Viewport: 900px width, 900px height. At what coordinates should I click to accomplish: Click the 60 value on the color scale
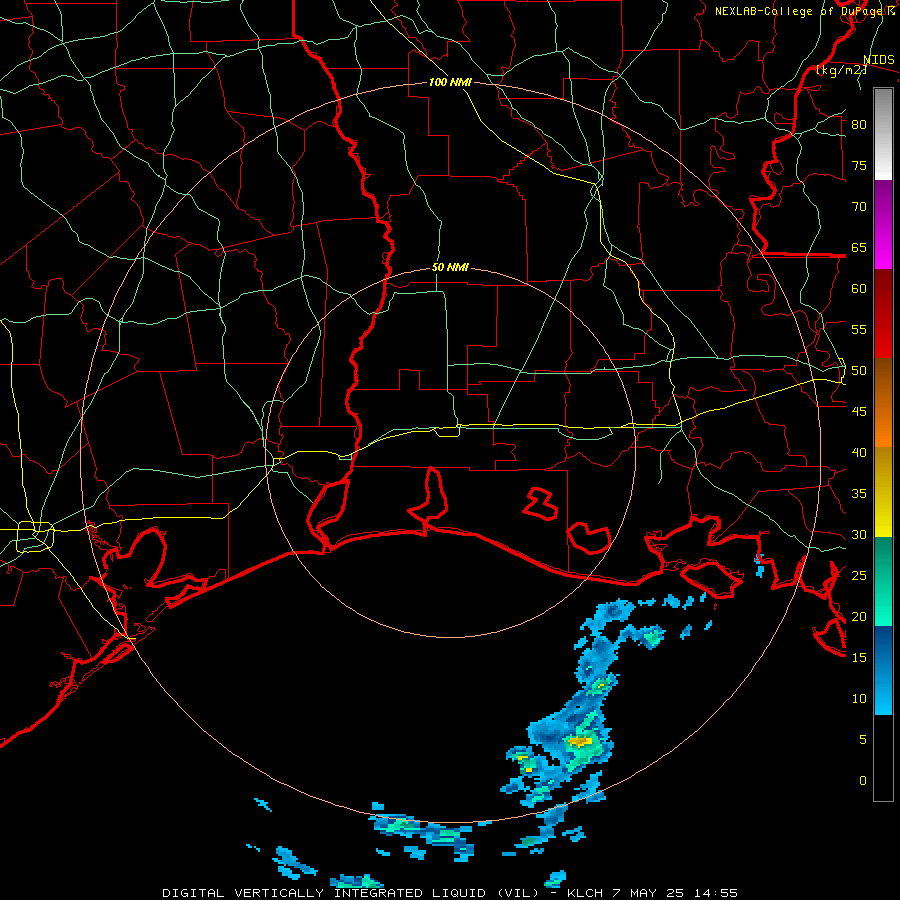click(859, 289)
